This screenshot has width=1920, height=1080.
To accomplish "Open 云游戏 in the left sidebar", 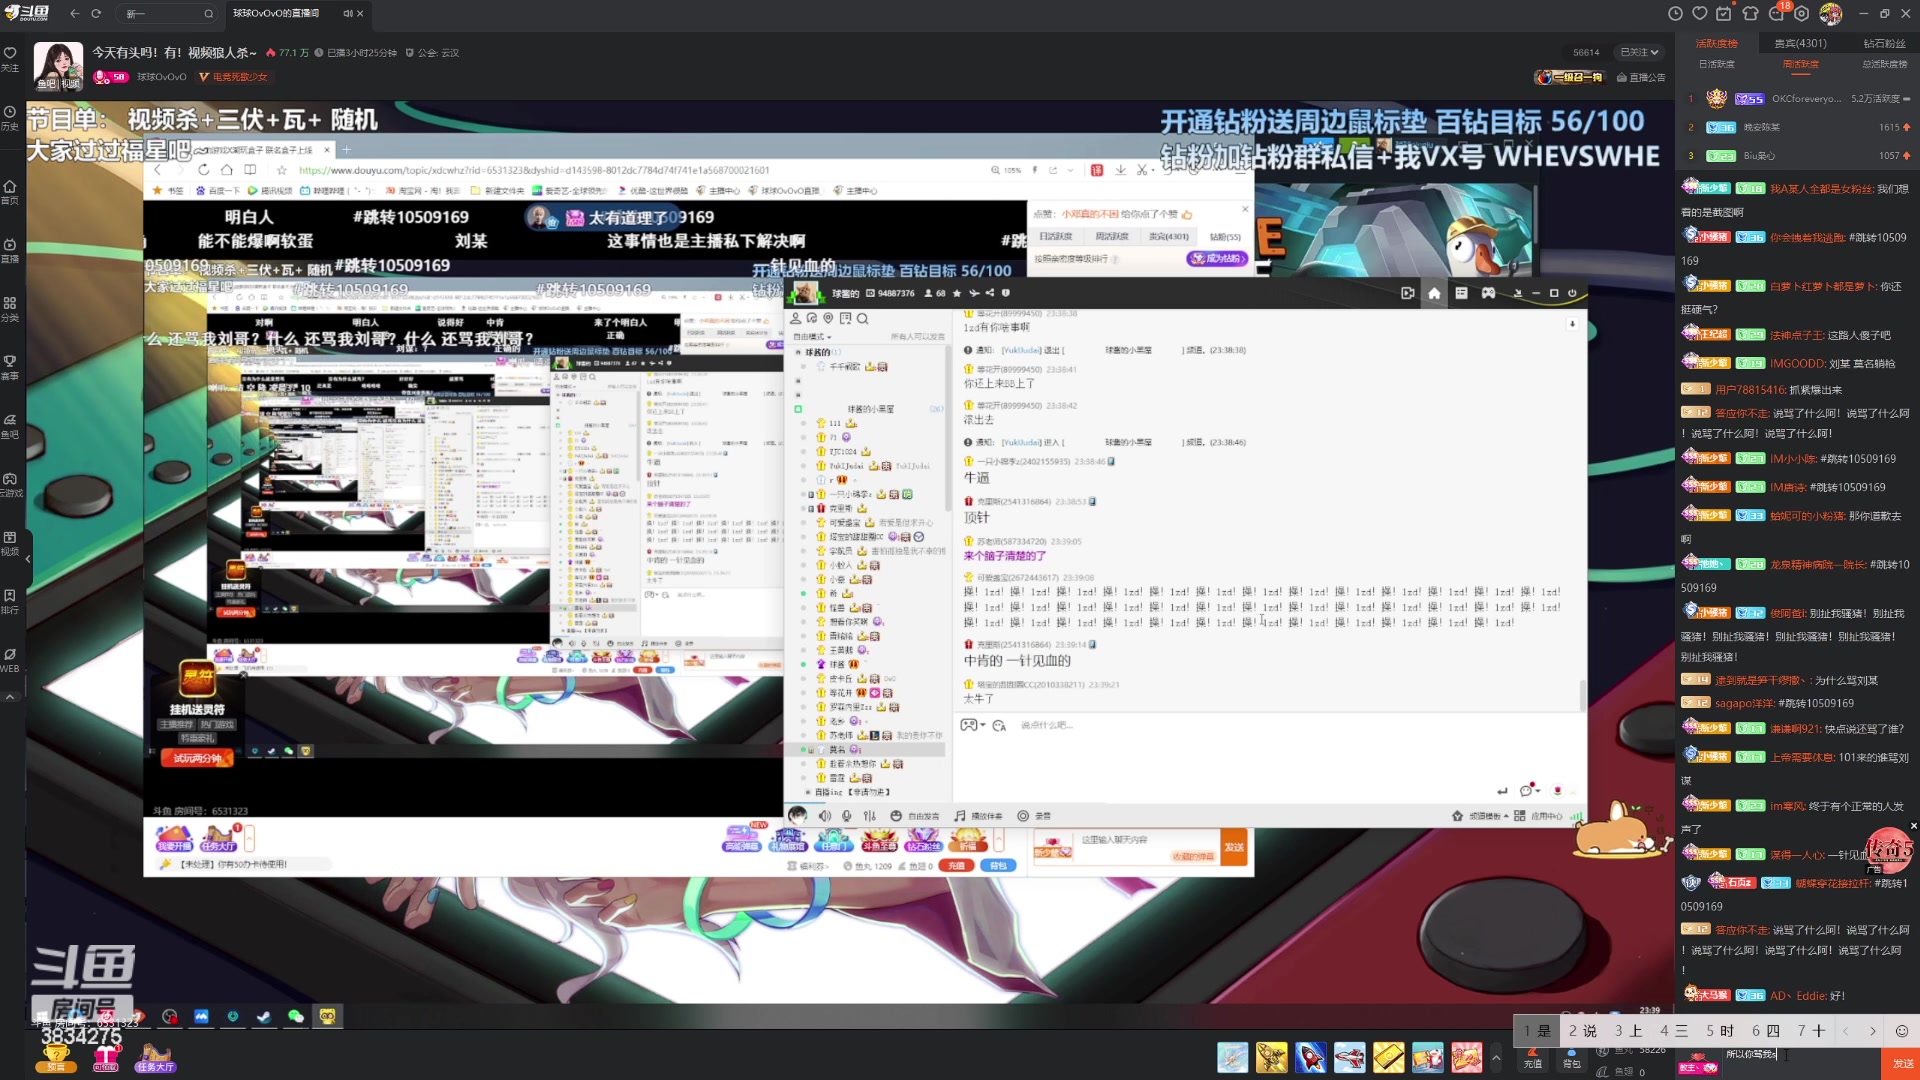I will click(x=10, y=485).
